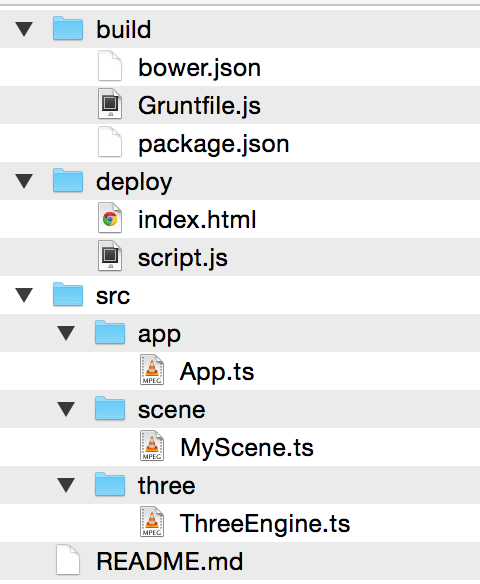Screen dimensions: 480x584
Task: Select the package.json file name
Action: tap(214, 145)
